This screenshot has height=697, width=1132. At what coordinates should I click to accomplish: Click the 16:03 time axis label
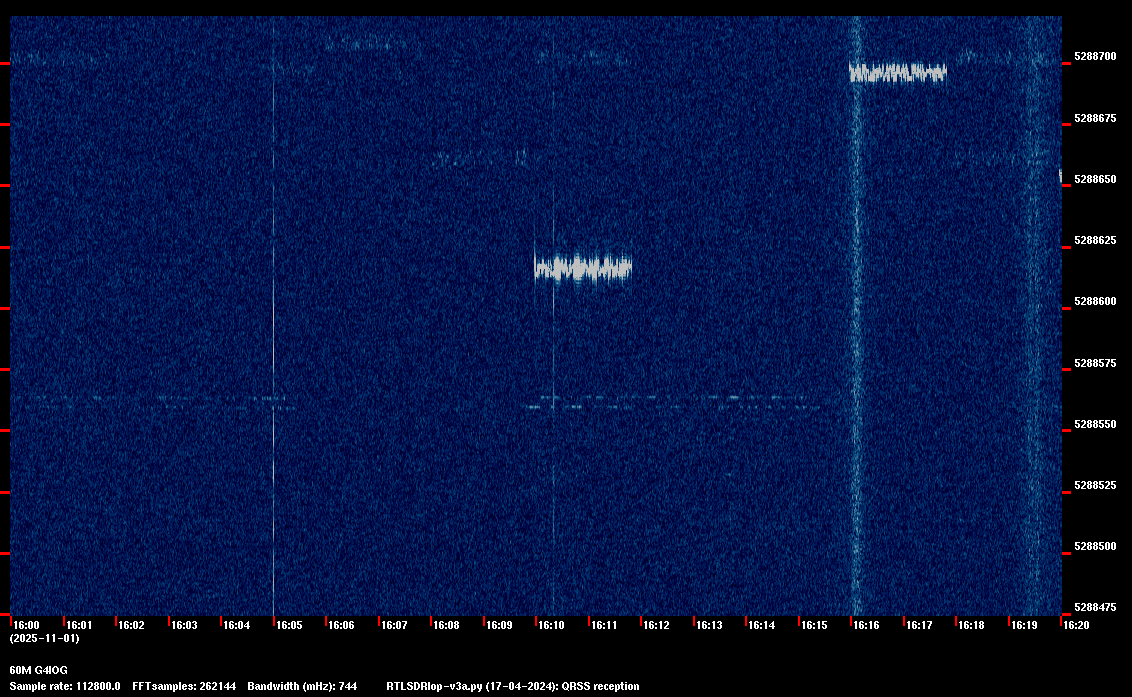pyautogui.click(x=184, y=625)
